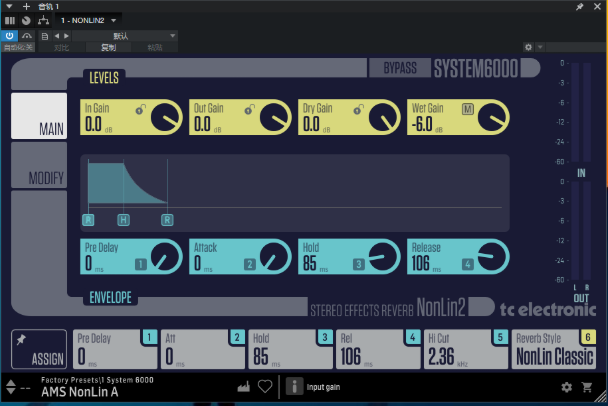
Task: Click the signal routing icon in toolbar
Action: pyautogui.click(x=42, y=20)
